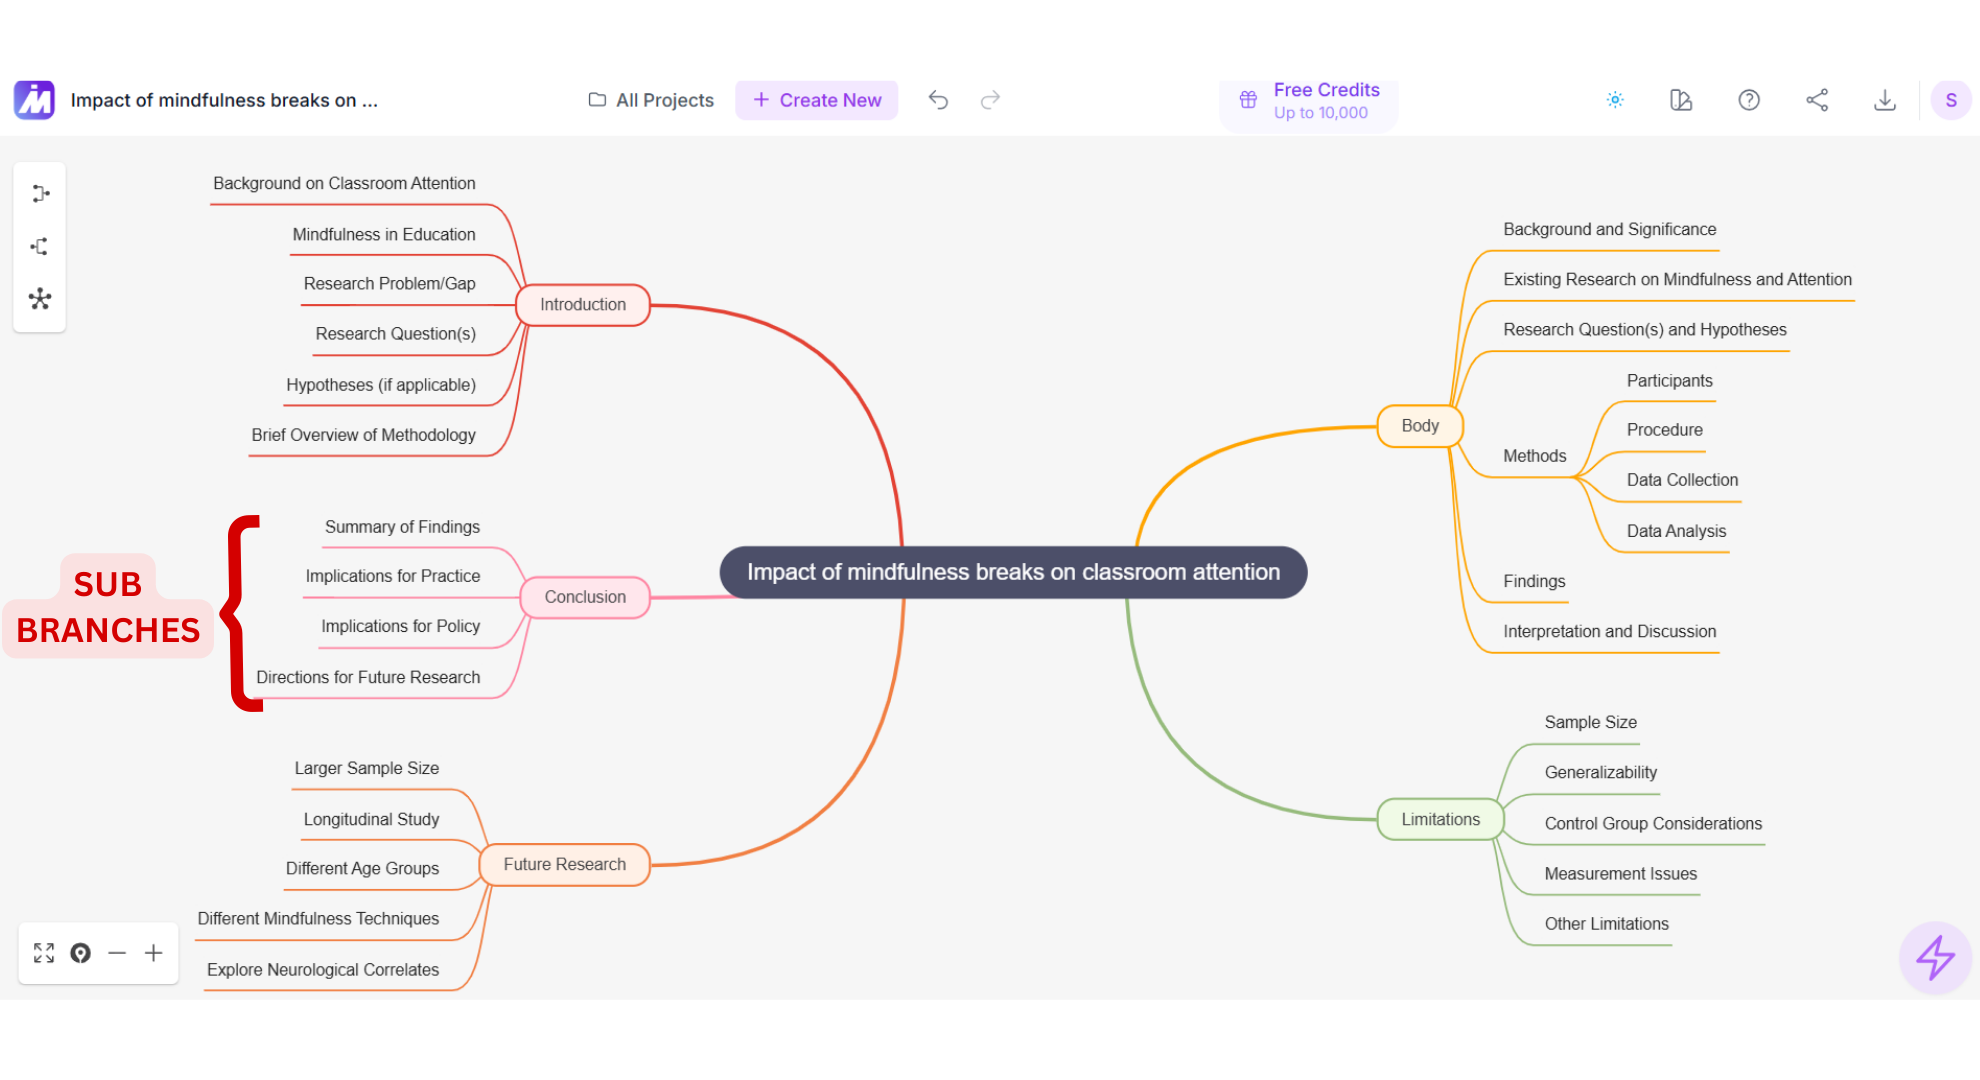Select Directions for Future Research node
This screenshot has height=1080, width=1980.
[368, 677]
